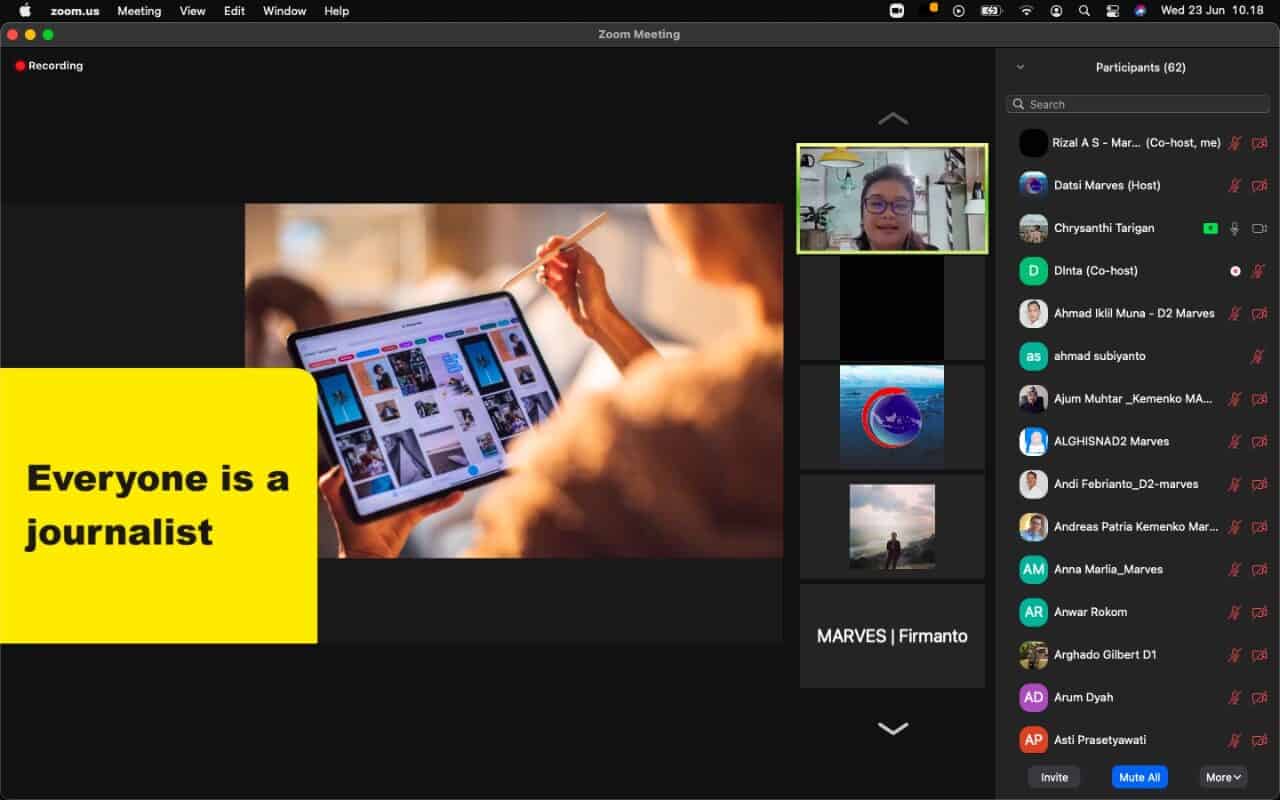
Task: Click the Zoom camera icon in the macOS menu bar
Action: pyautogui.click(x=897, y=11)
